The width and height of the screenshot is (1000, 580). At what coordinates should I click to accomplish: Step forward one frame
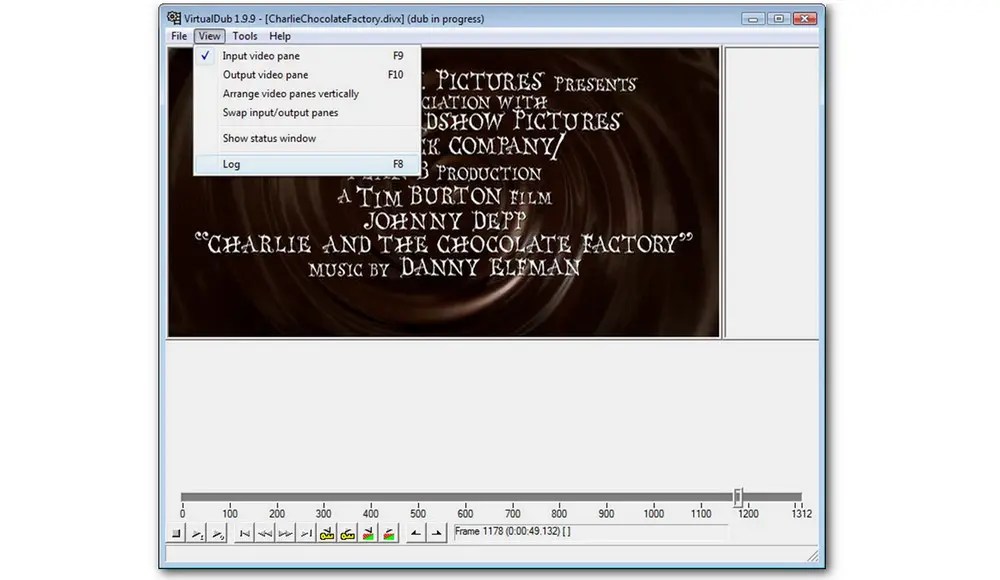coord(286,533)
